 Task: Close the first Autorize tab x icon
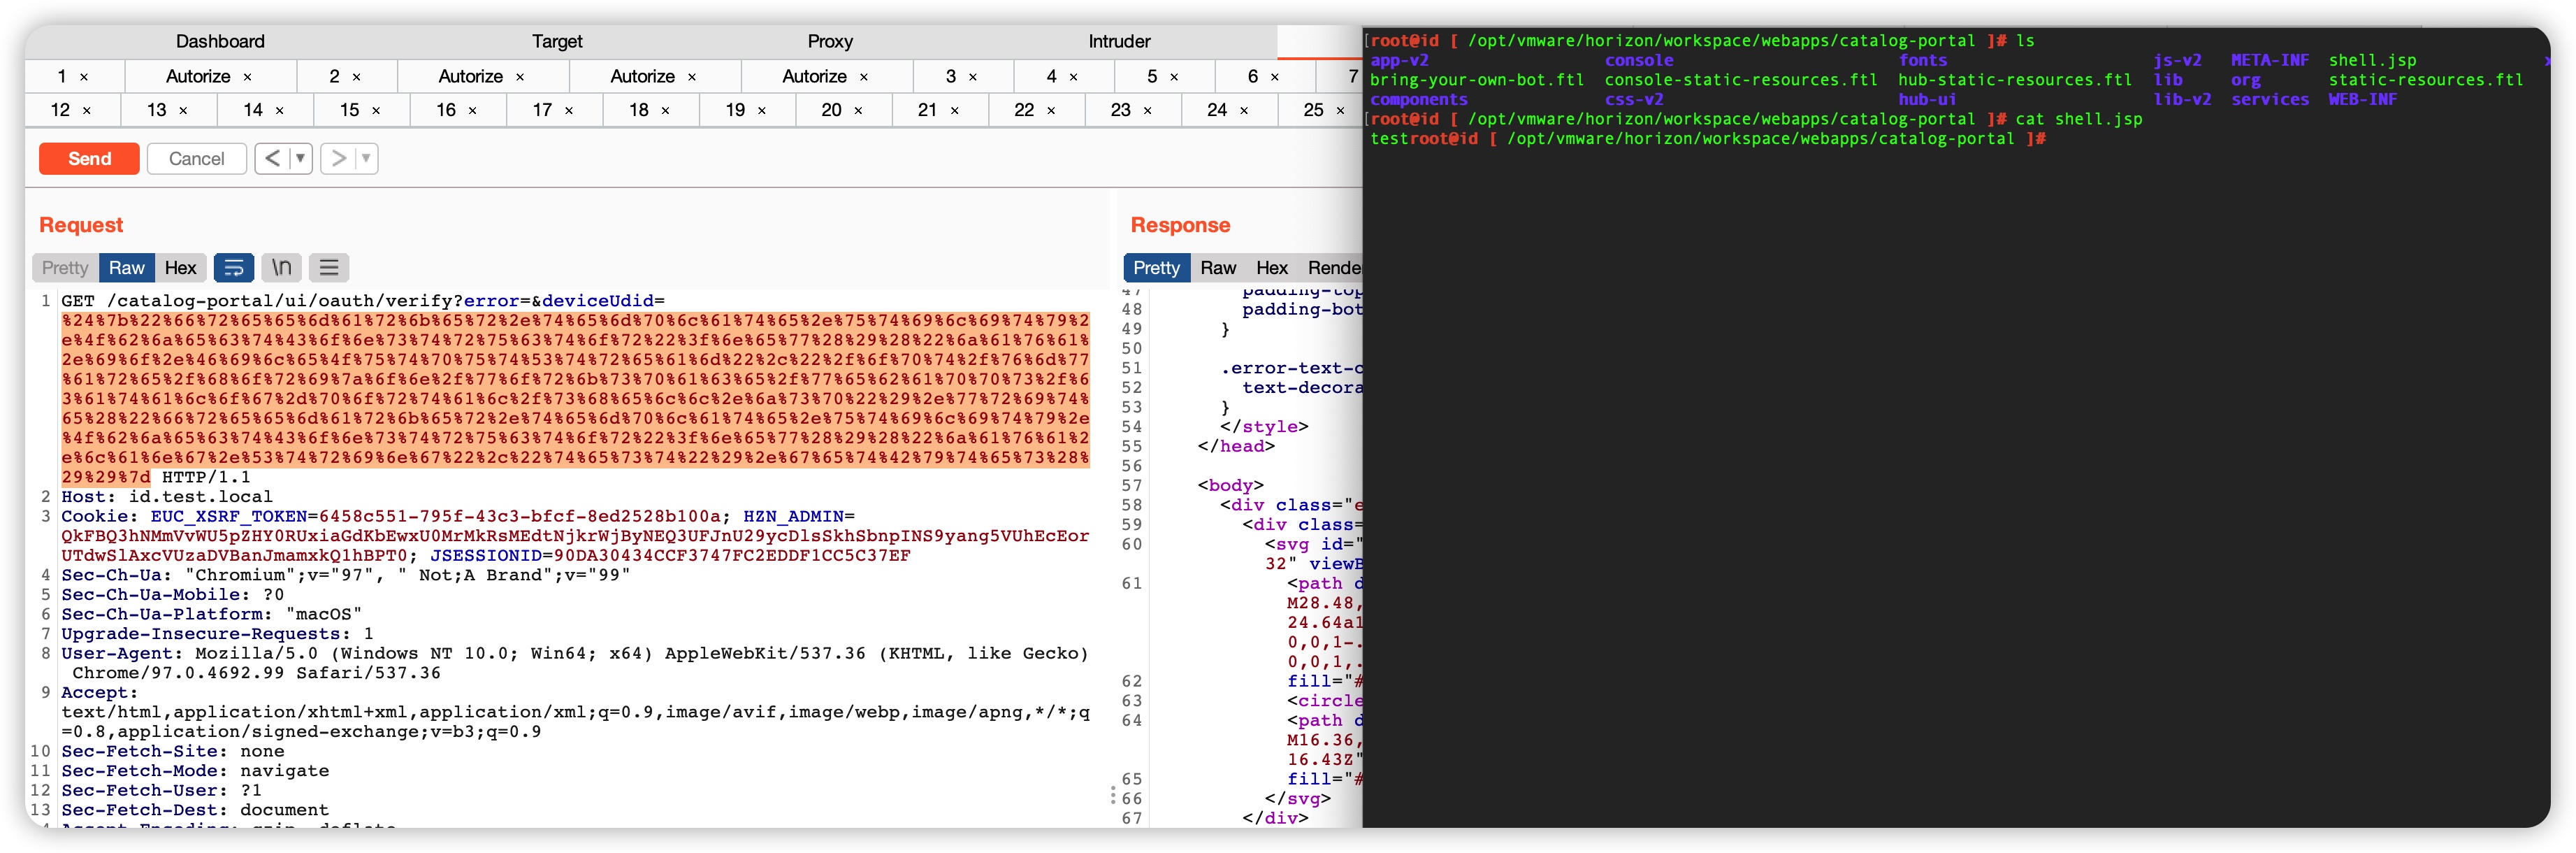tap(247, 77)
